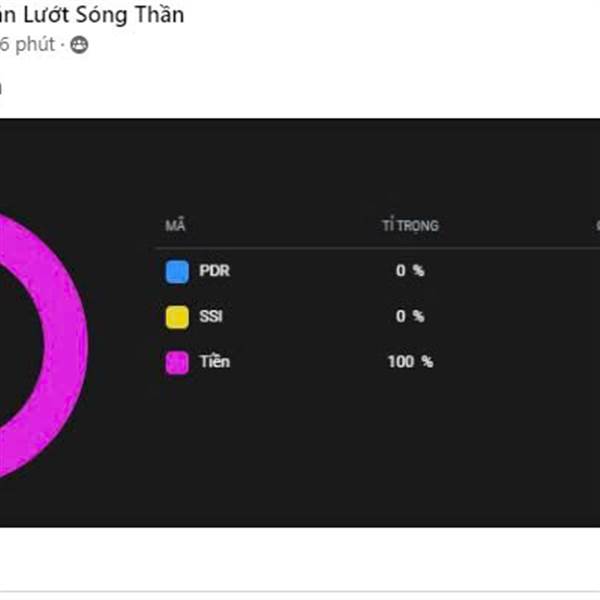Select the magenta Tiền color swatch
The width and height of the screenshot is (600, 600).
[177, 362]
